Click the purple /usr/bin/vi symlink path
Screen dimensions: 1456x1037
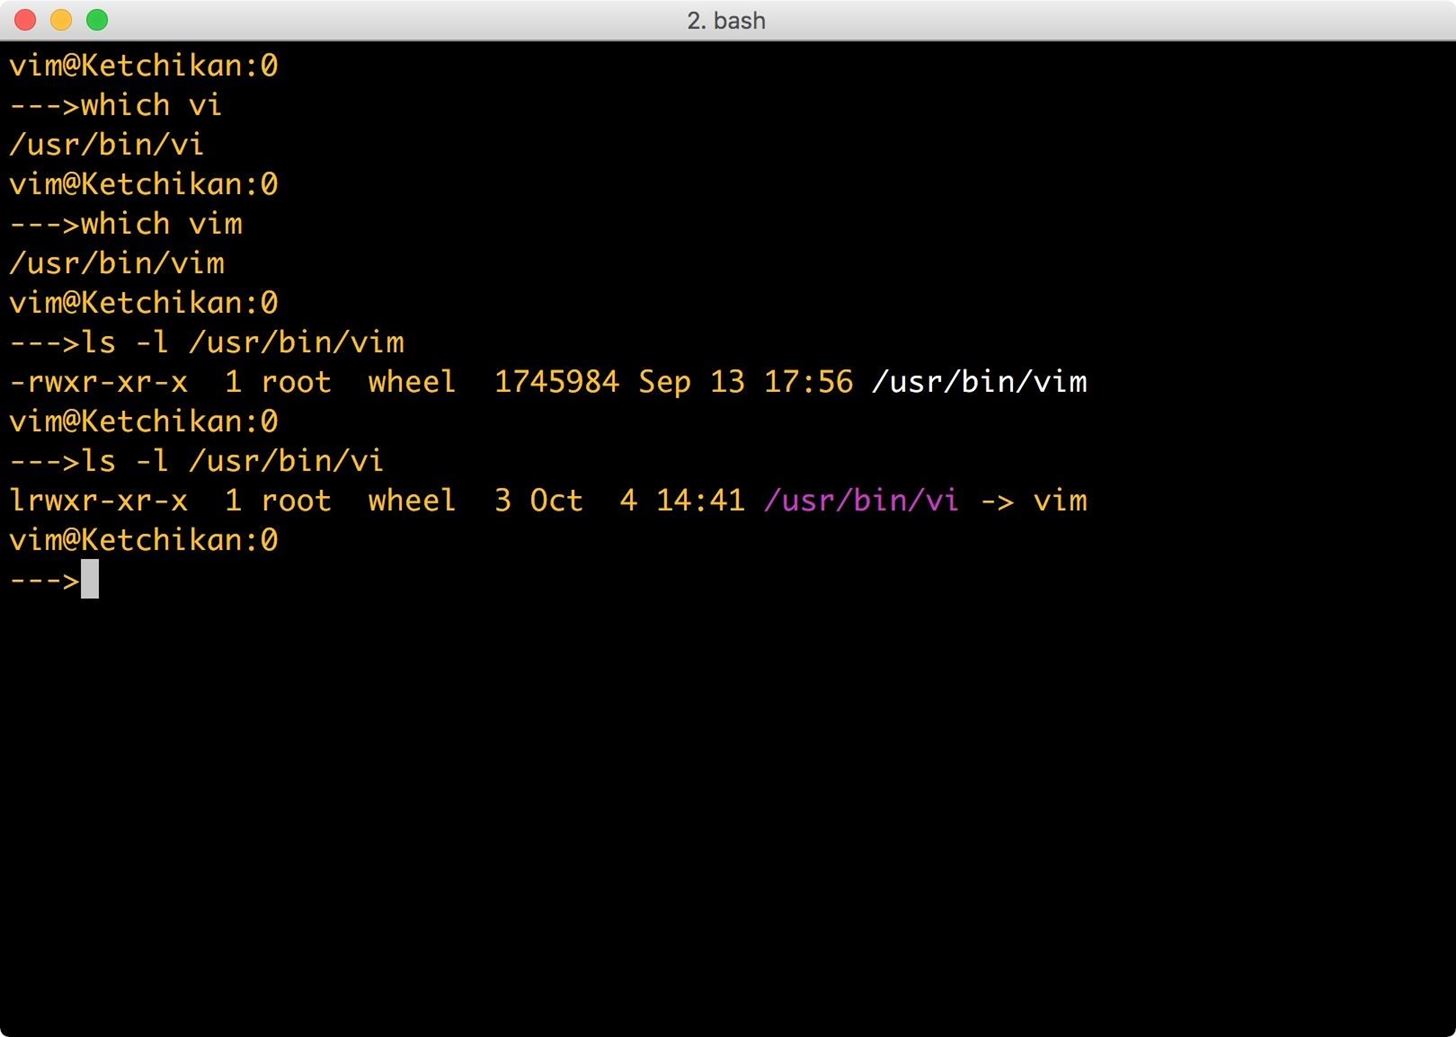click(x=861, y=500)
